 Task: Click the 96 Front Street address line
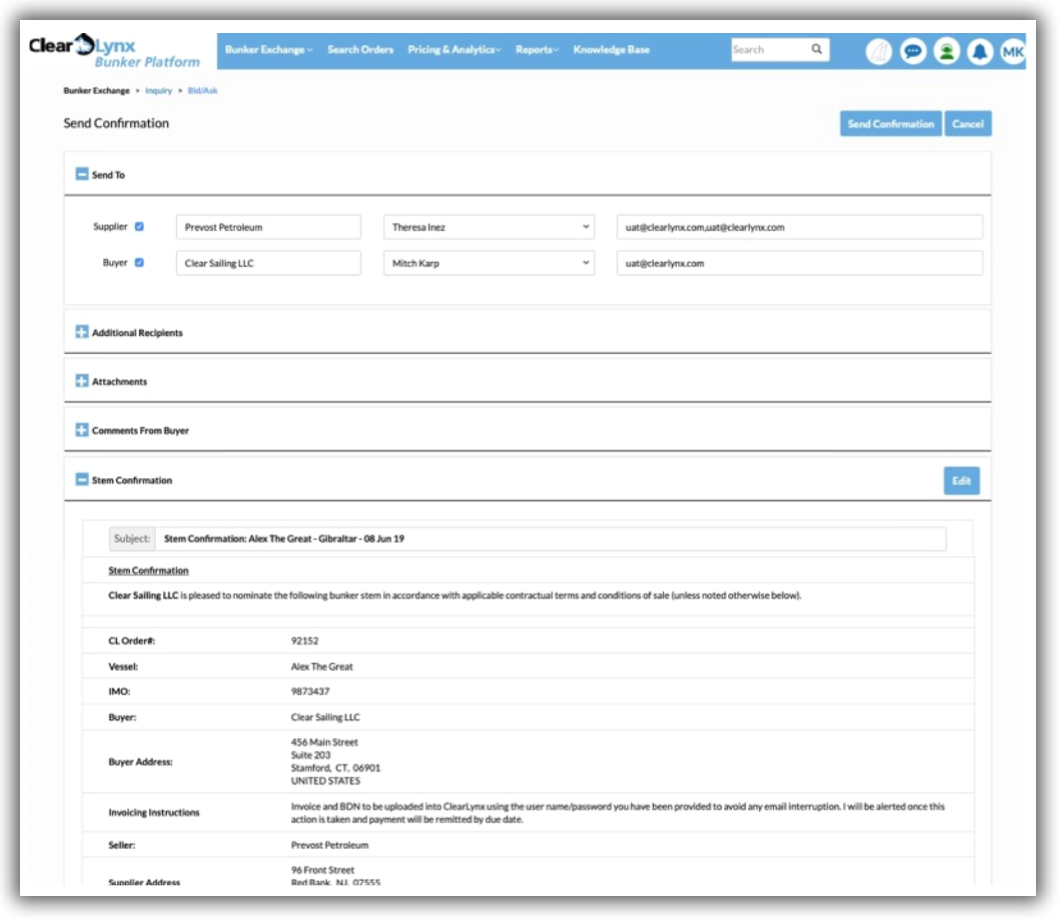[x=322, y=870]
